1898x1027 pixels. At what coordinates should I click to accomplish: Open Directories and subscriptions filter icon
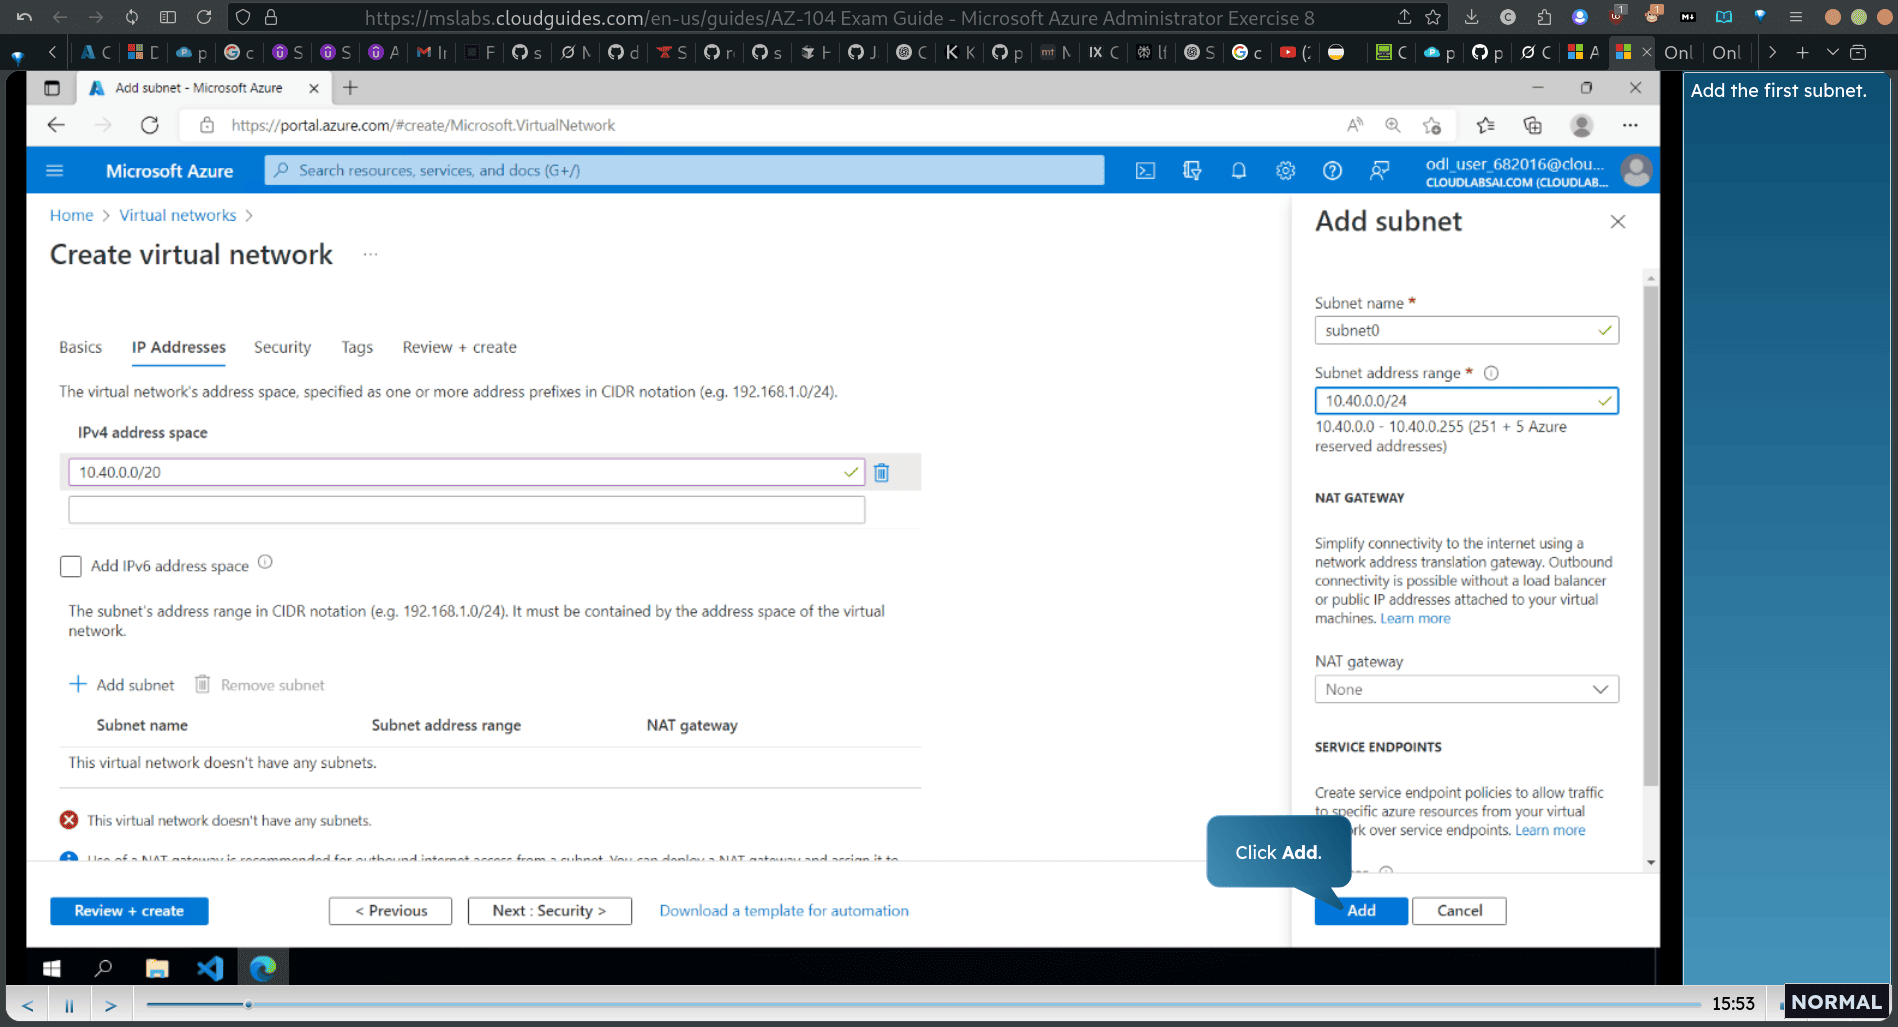(x=1192, y=171)
